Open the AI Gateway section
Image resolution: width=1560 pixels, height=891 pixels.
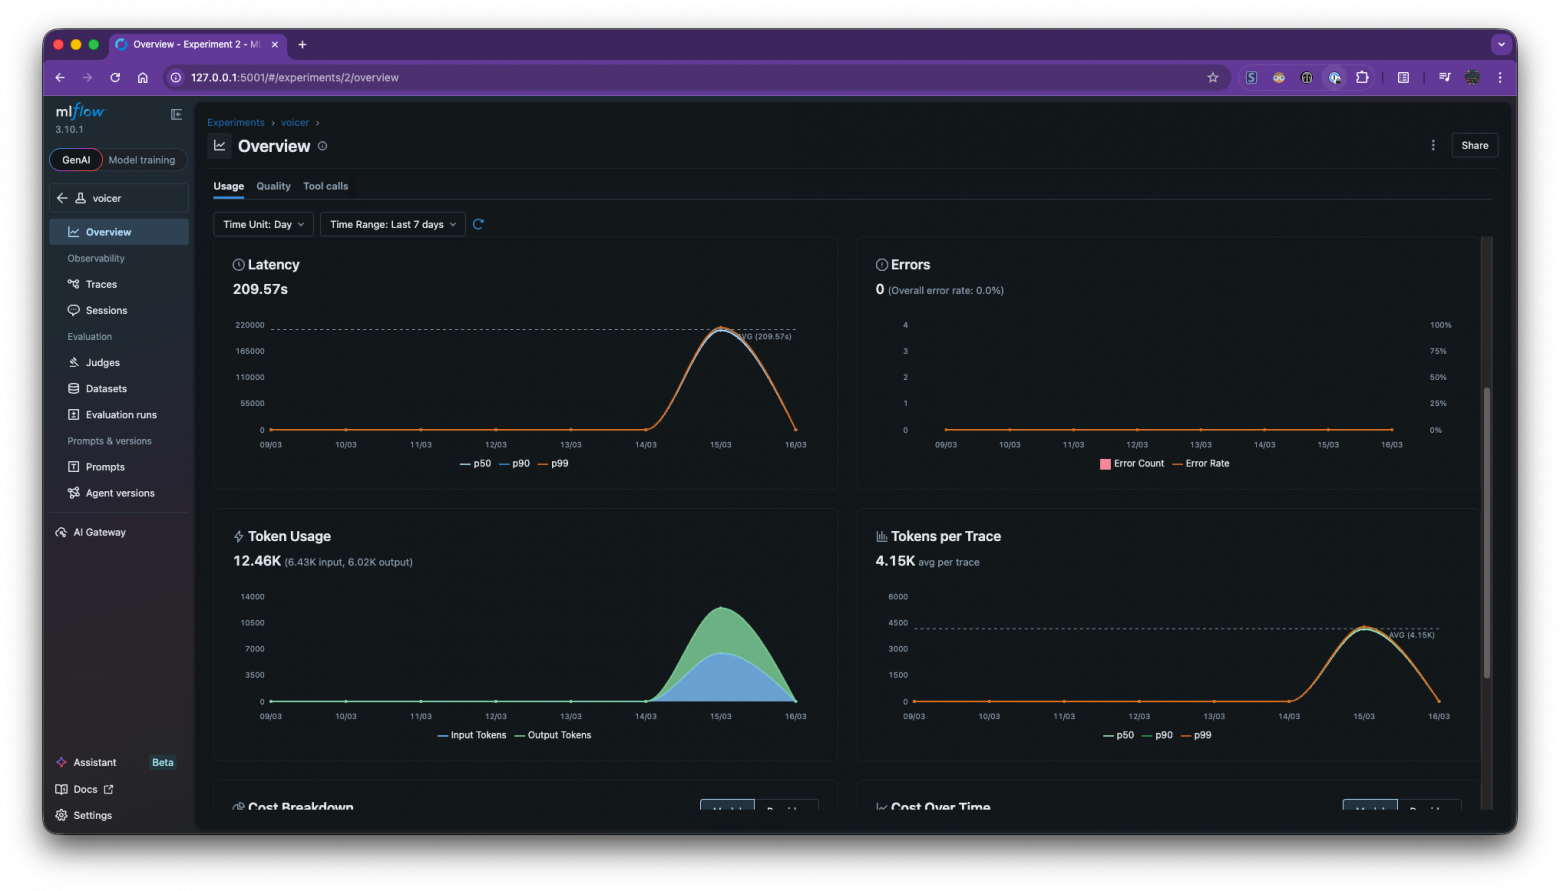tap(99, 532)
